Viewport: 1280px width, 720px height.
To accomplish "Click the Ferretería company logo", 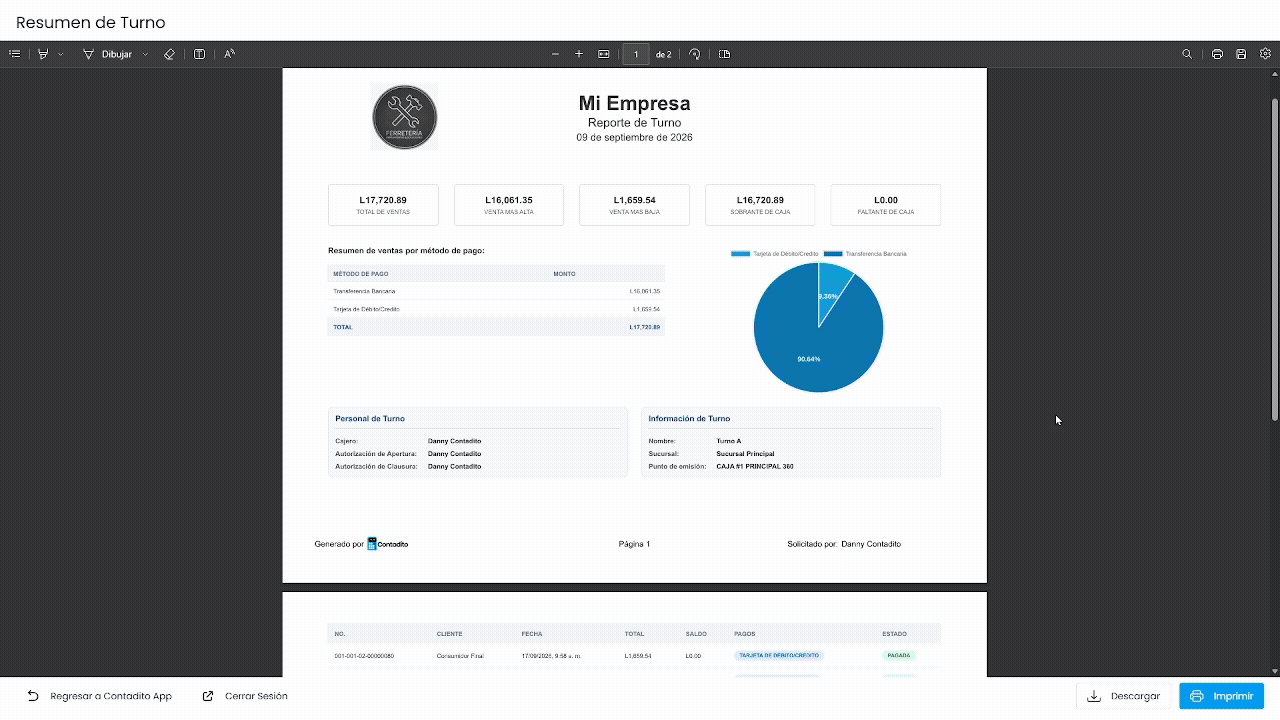I will click(x=404, y=117).
